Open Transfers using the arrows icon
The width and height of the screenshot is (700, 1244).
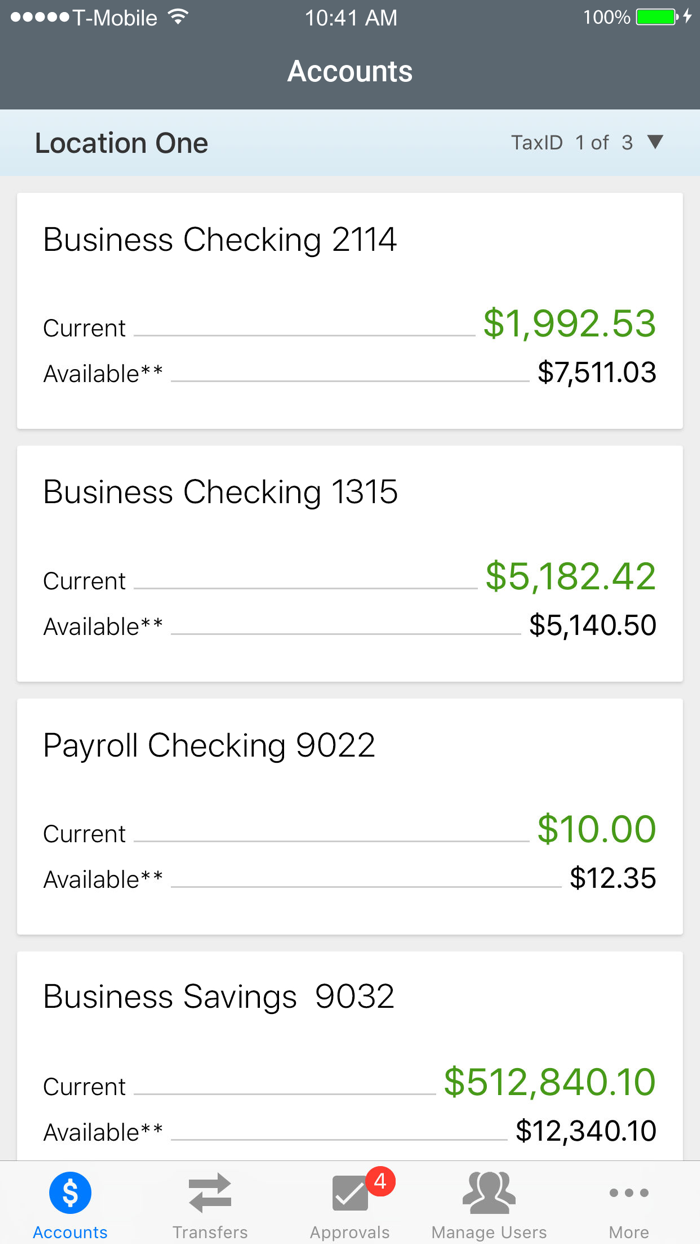209,1192
